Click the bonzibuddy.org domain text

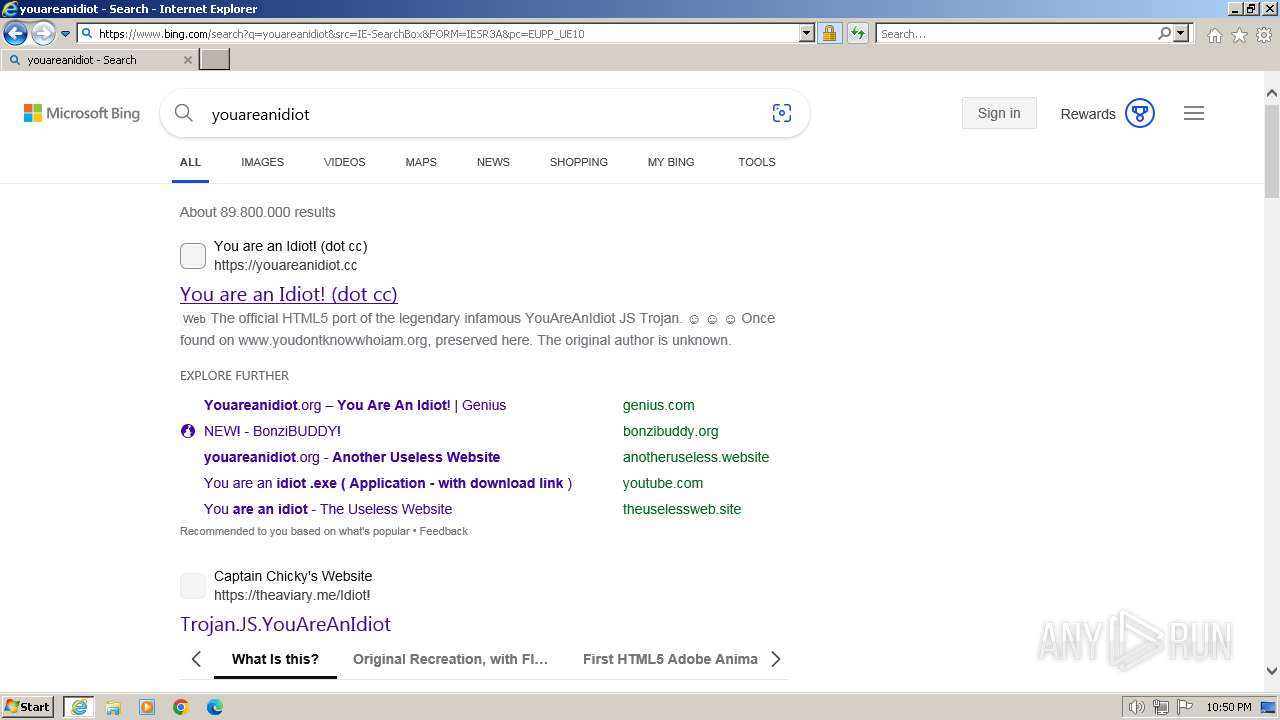[670, 431]
